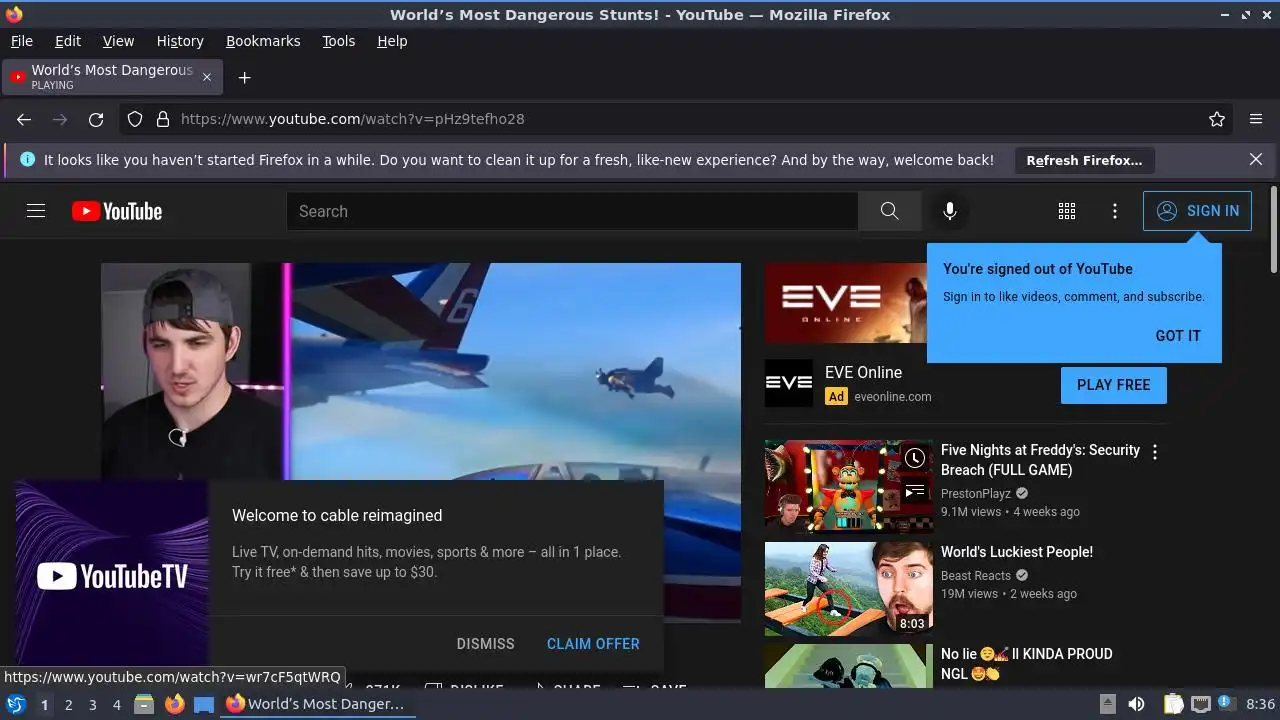Viewport: 1280px width, 720px height.
Task: Click the search magnifier button
Action: 889,211
